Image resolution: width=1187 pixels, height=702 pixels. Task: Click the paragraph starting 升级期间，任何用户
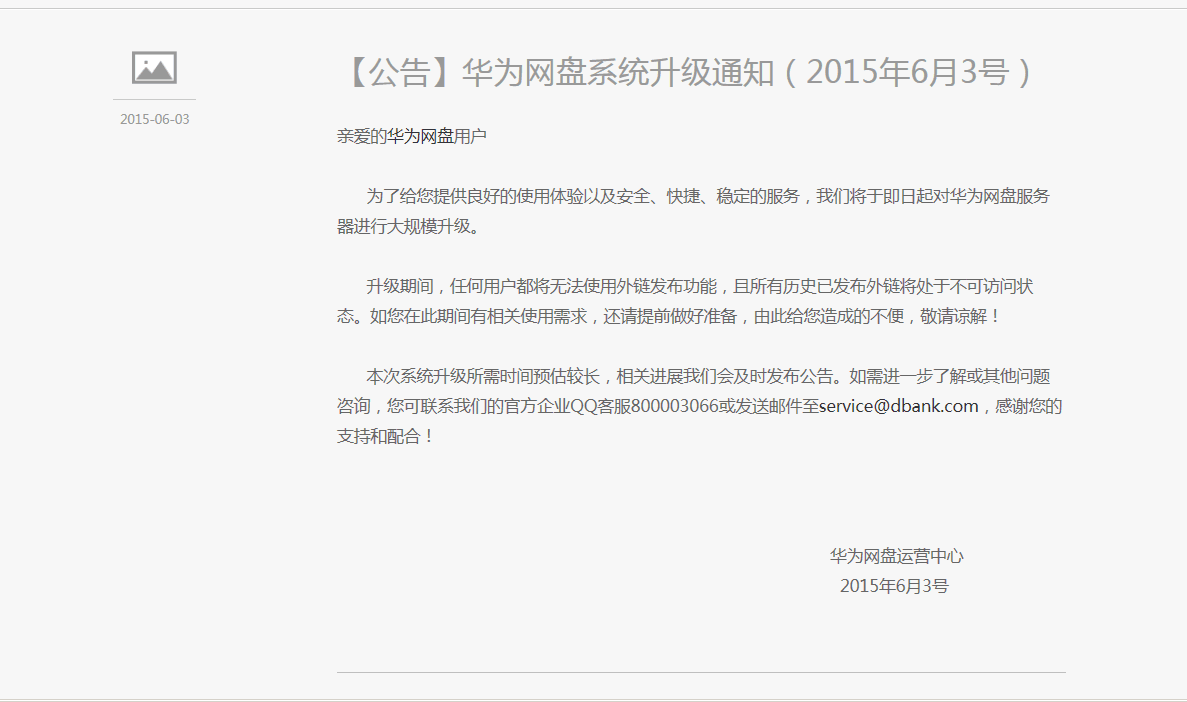[685, 301]
